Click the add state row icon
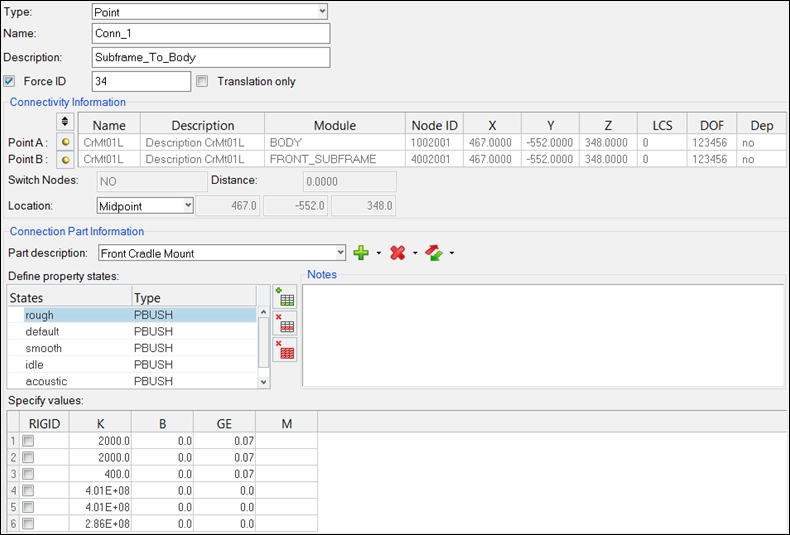 pos(286,296)
